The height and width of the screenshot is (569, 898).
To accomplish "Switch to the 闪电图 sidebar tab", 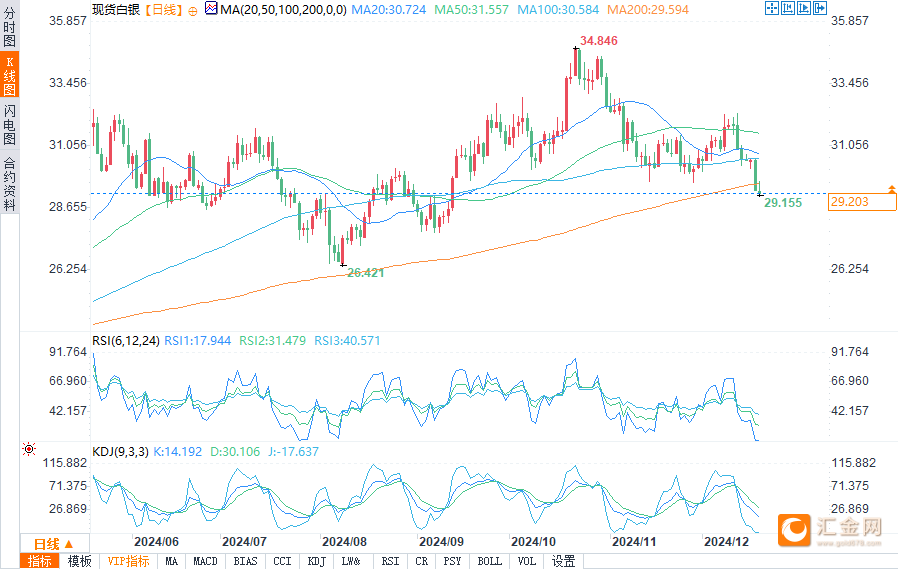I will pos(9,124).
